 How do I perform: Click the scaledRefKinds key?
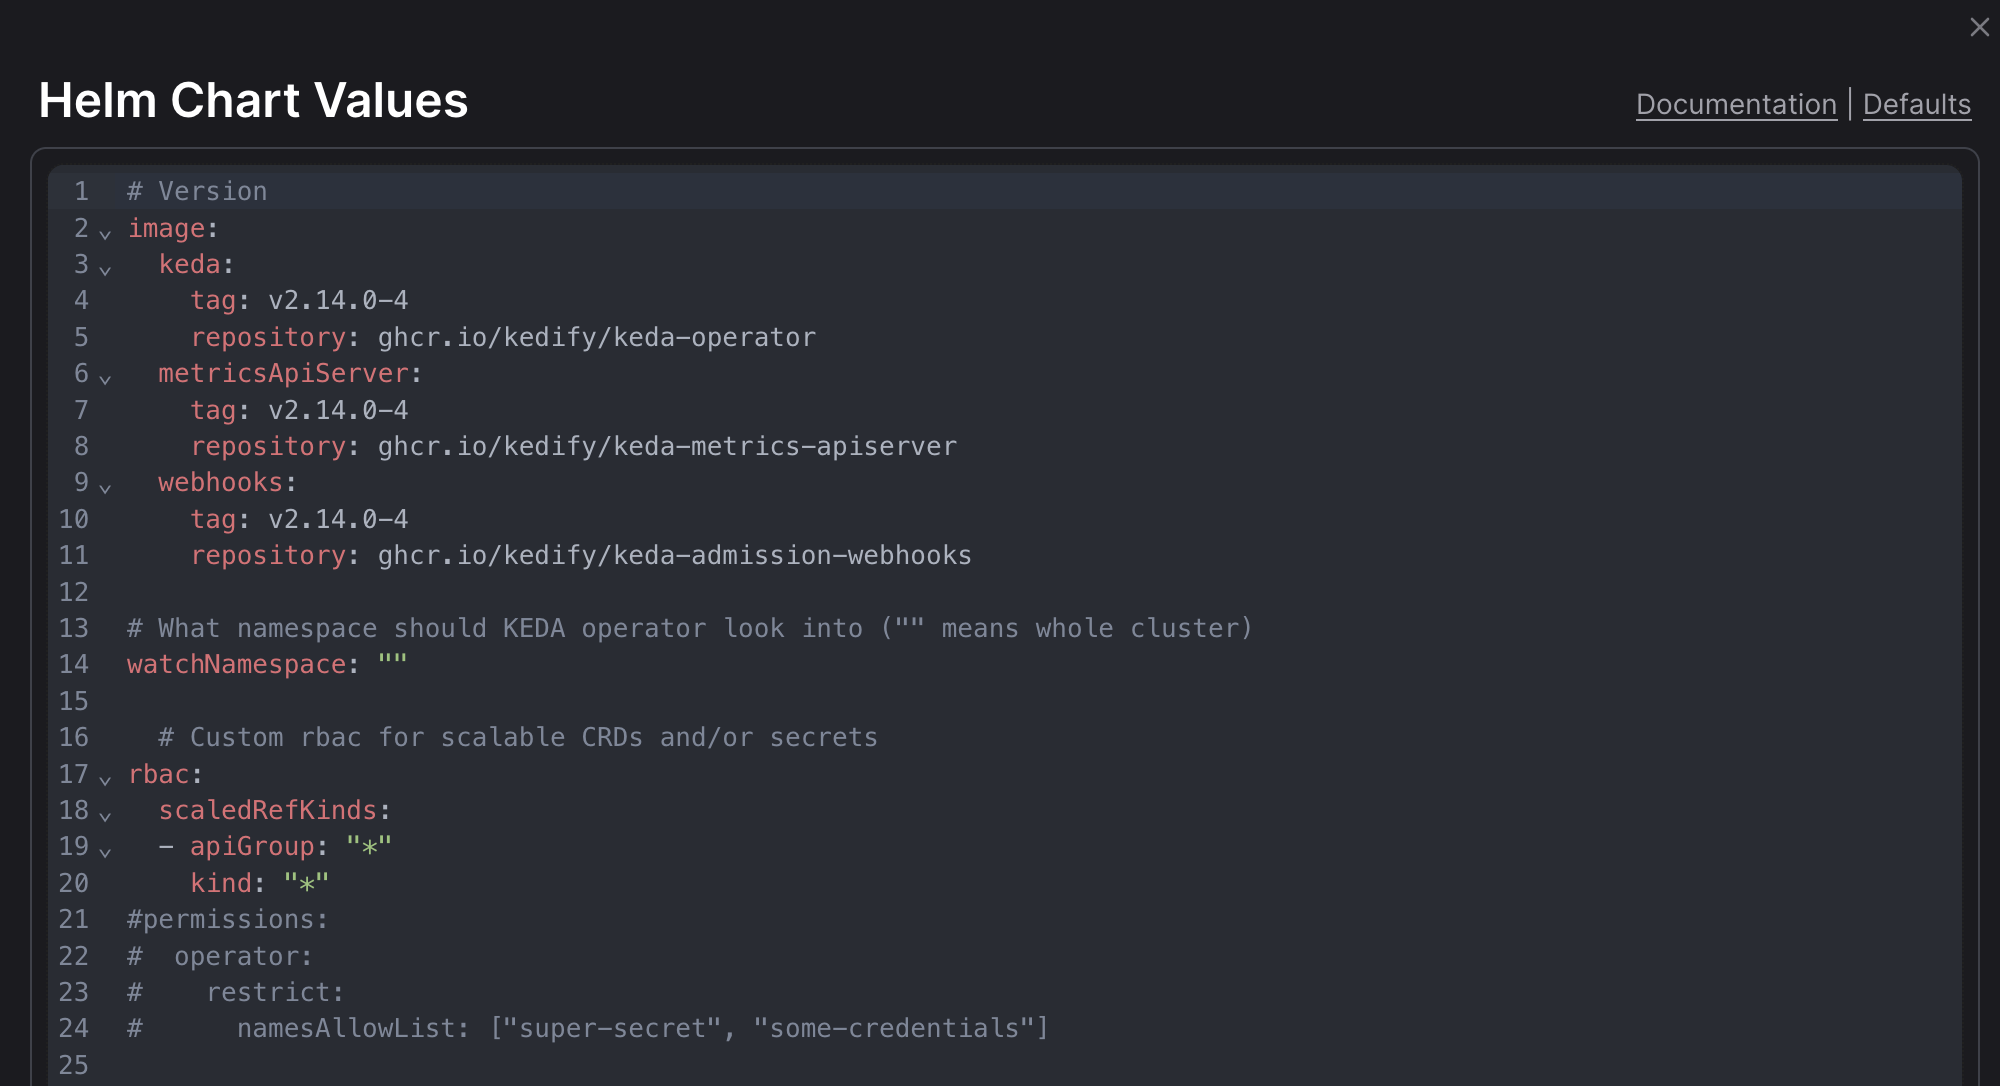268,810
